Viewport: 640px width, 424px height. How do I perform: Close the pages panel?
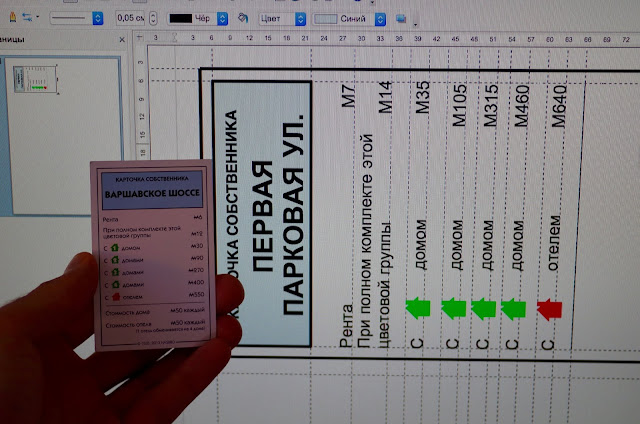click(x=122, y=40)
